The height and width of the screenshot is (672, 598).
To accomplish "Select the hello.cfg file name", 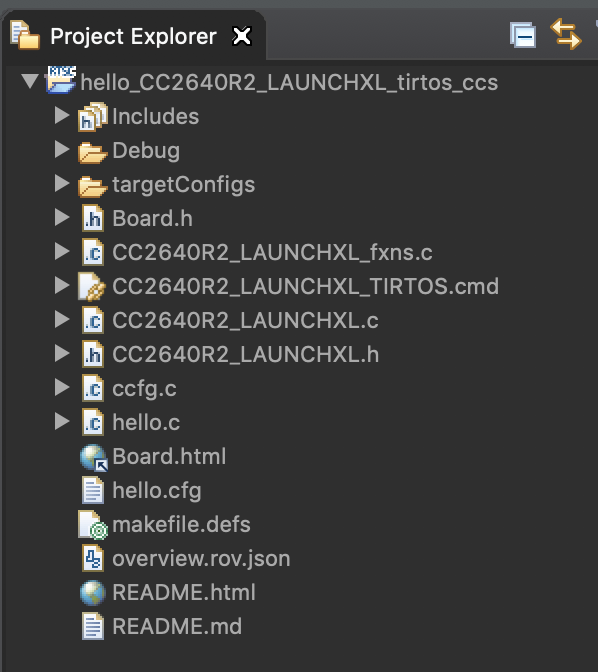I will click(x=157, y=491).
